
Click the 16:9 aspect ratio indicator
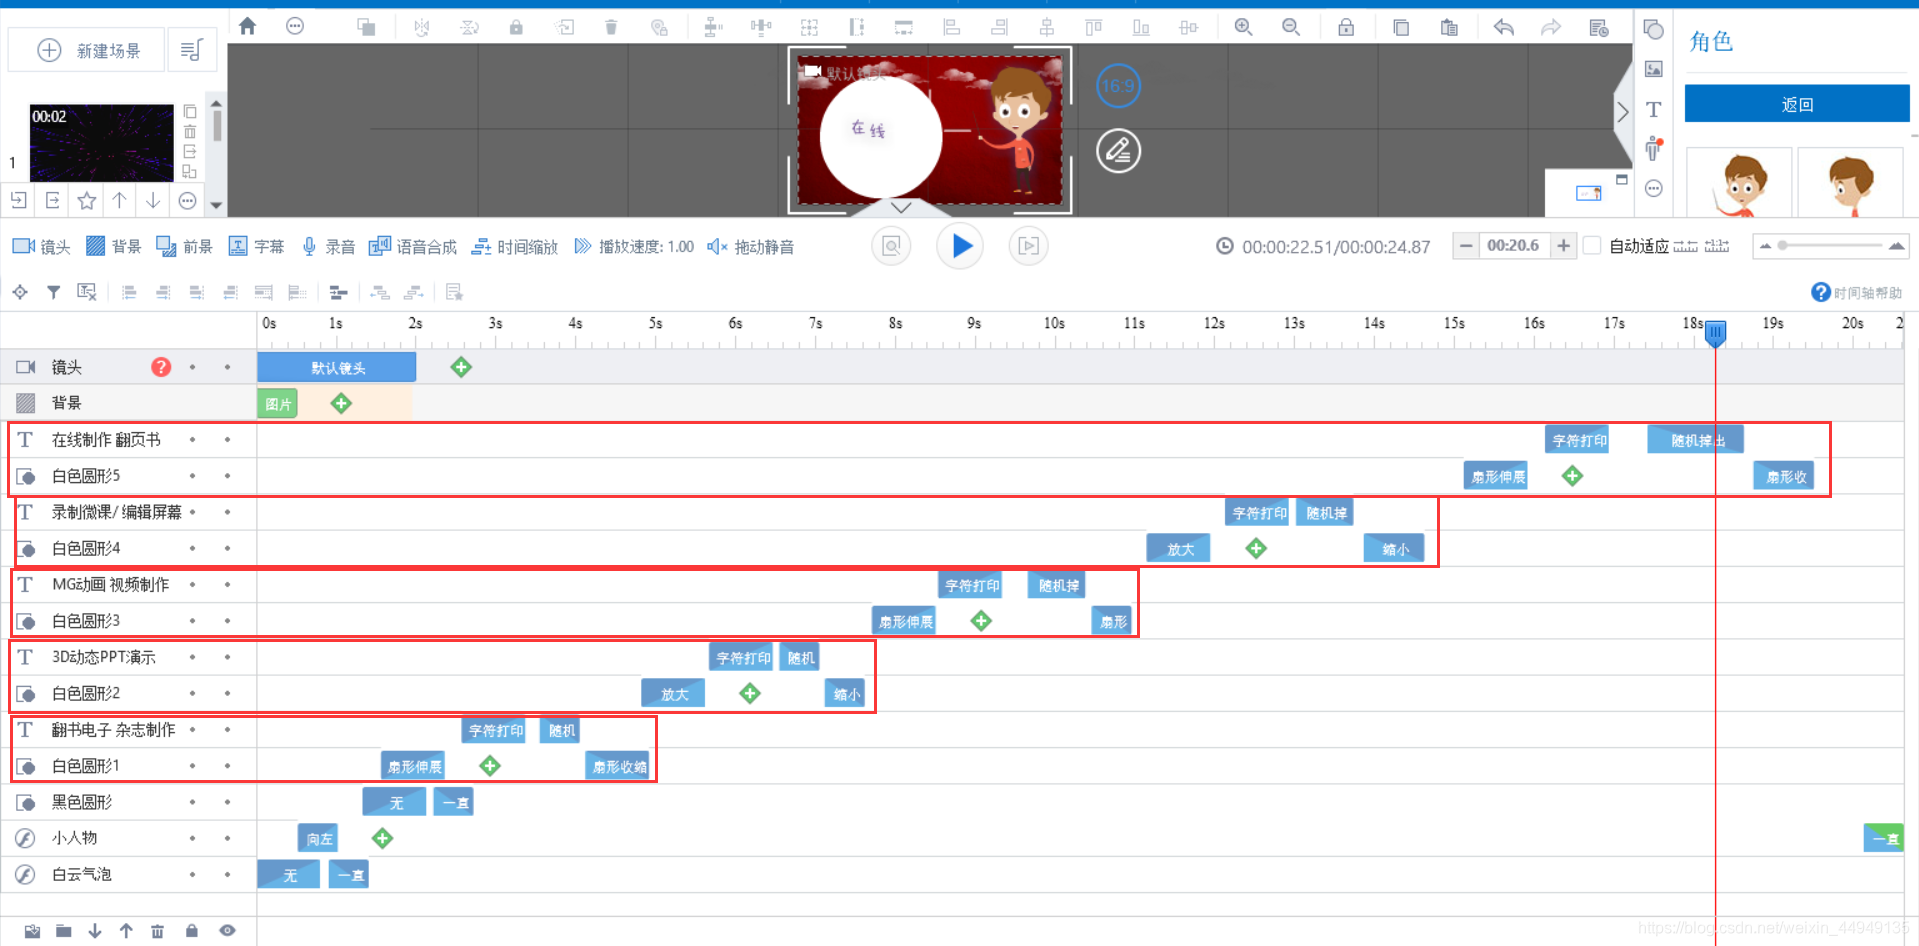[1118, 86]
